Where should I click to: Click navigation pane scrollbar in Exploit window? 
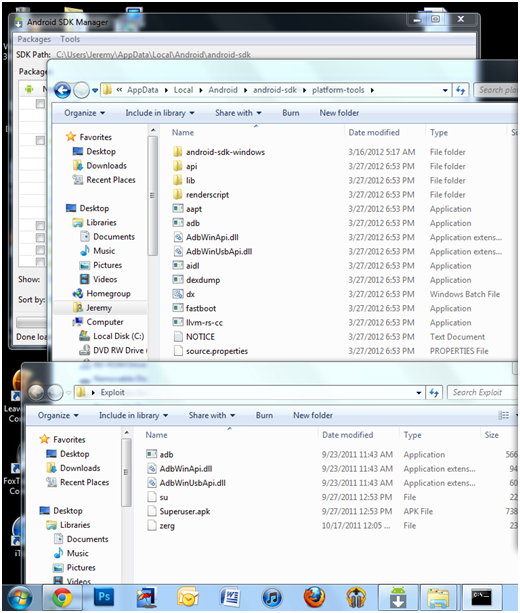(126, 472)
